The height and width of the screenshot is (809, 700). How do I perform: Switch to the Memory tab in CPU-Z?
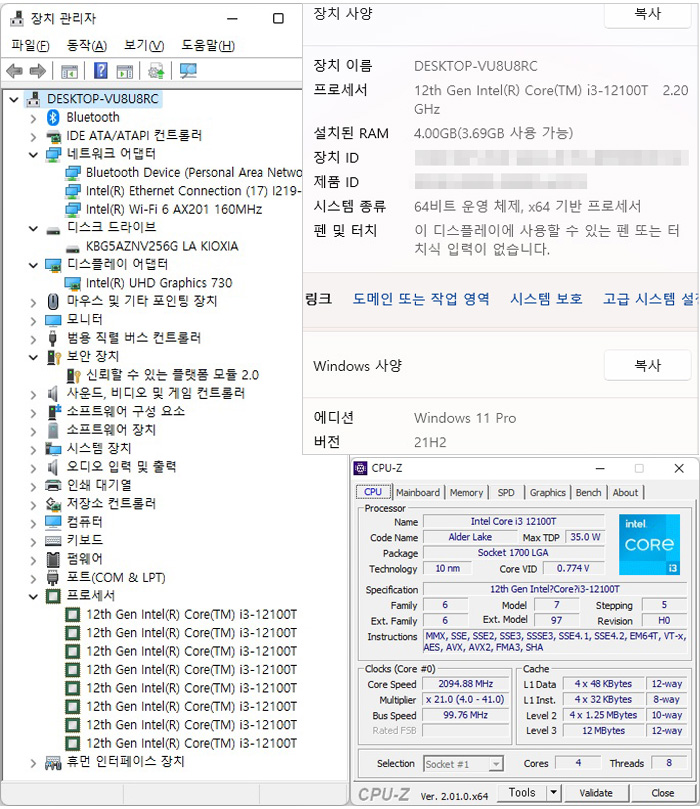point(466,492)
